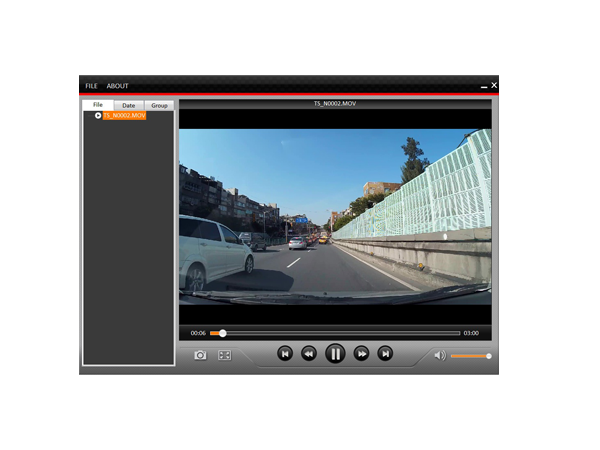Mute audio via speaker icon
Viewport: 600px width, 450px height.
(440, 355)
